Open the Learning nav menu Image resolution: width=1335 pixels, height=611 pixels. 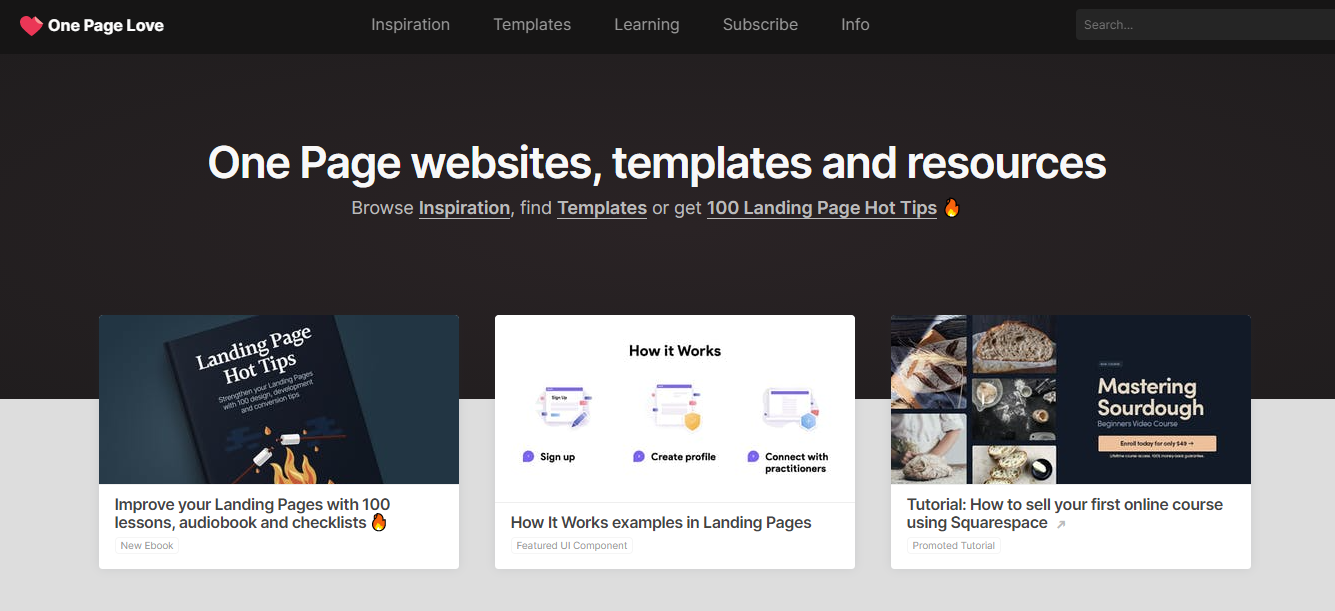(647, 25)
